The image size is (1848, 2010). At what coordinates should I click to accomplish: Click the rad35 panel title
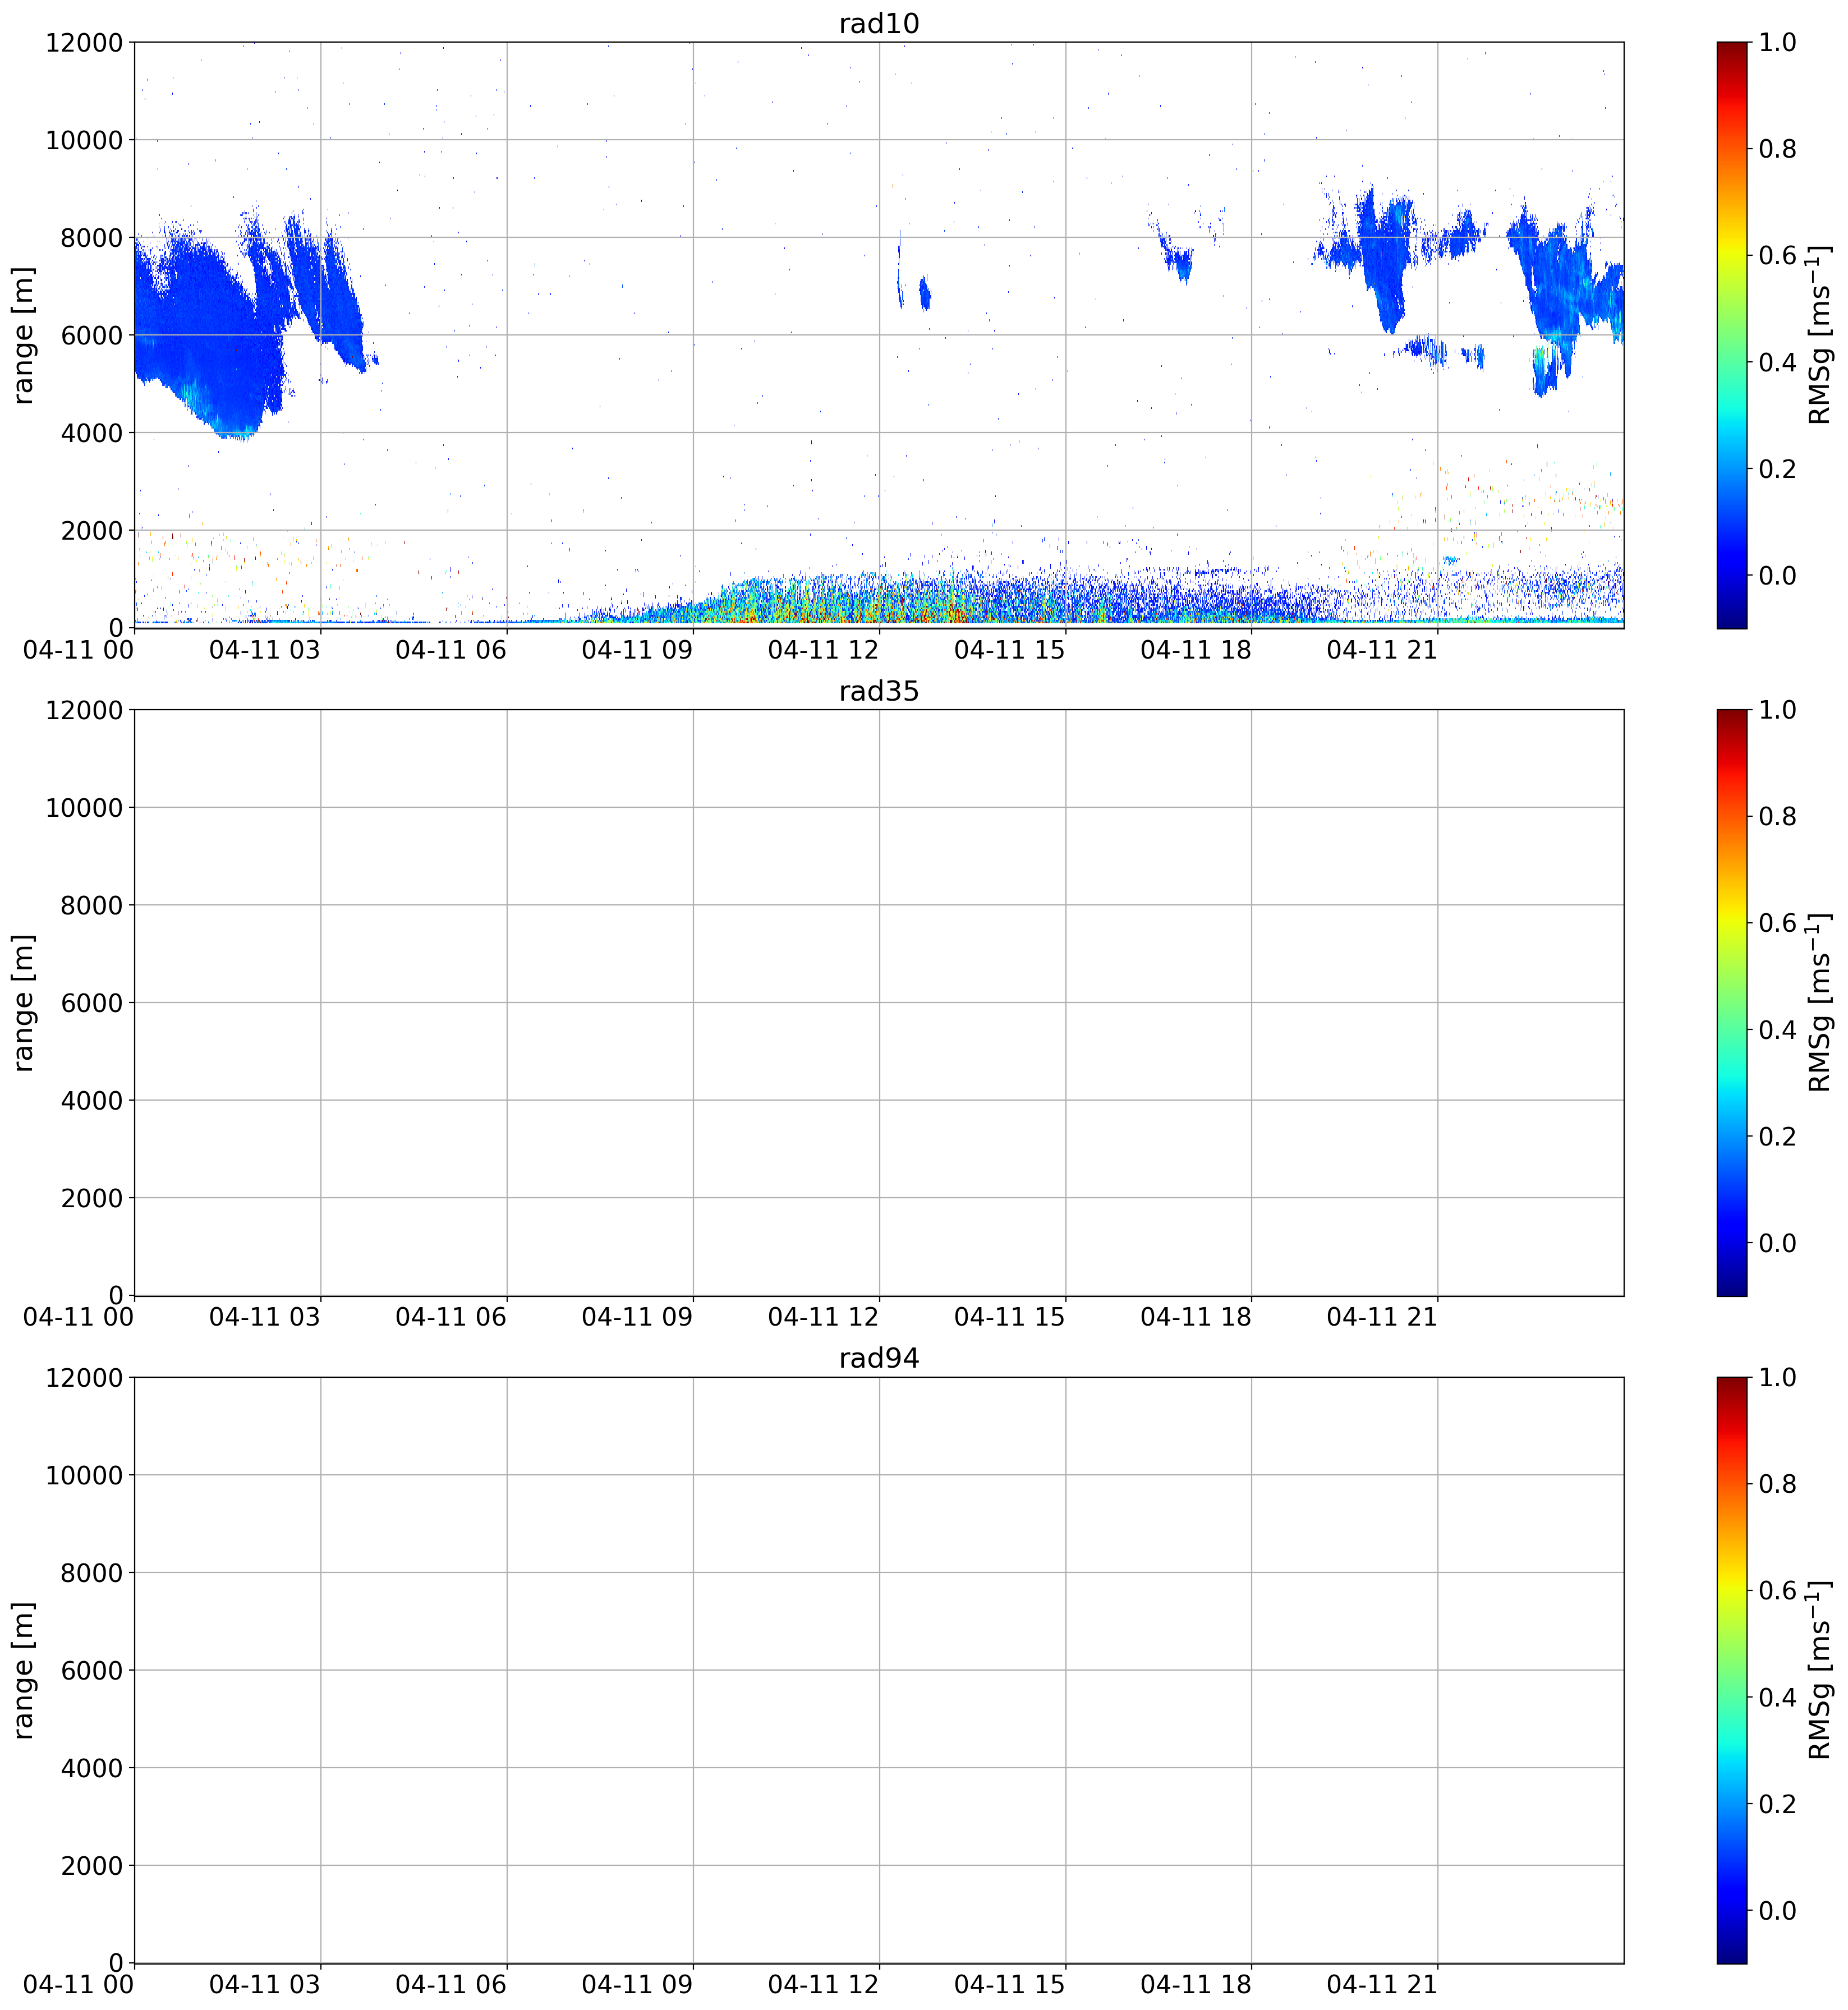(x=879, y=691)
